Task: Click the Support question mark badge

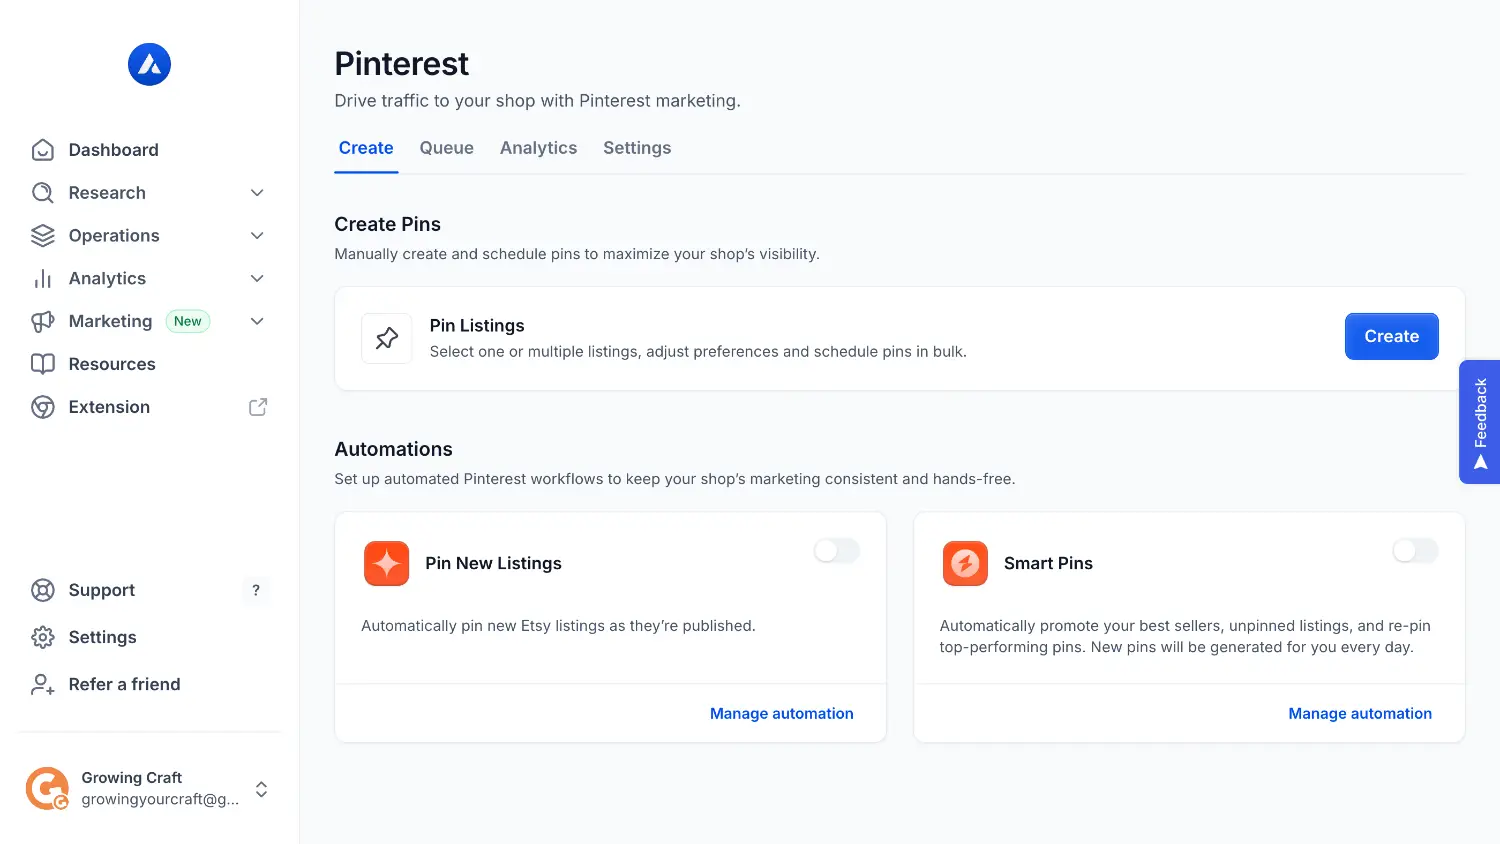Action: click(256, 590)
